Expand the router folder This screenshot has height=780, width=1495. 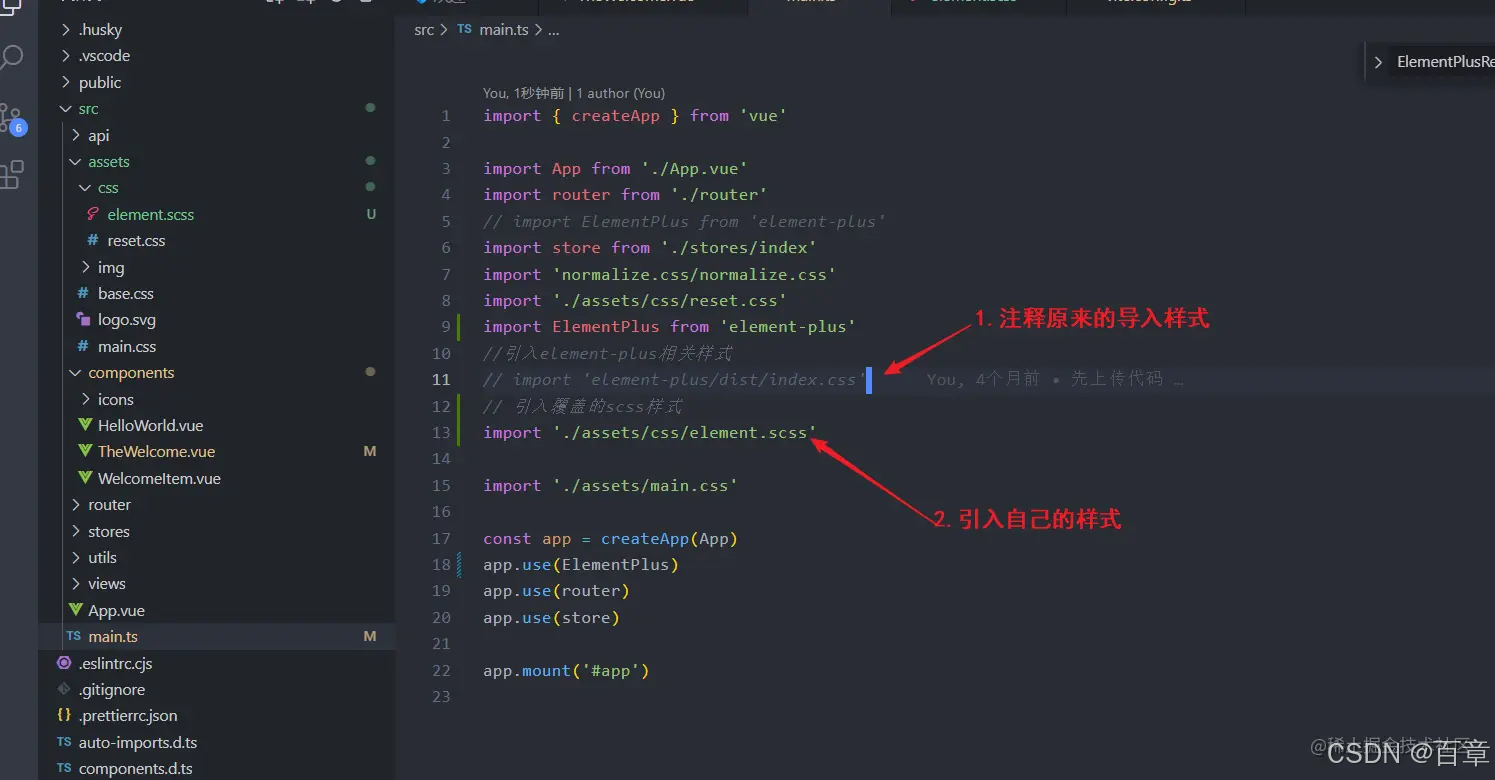point(76,505)
